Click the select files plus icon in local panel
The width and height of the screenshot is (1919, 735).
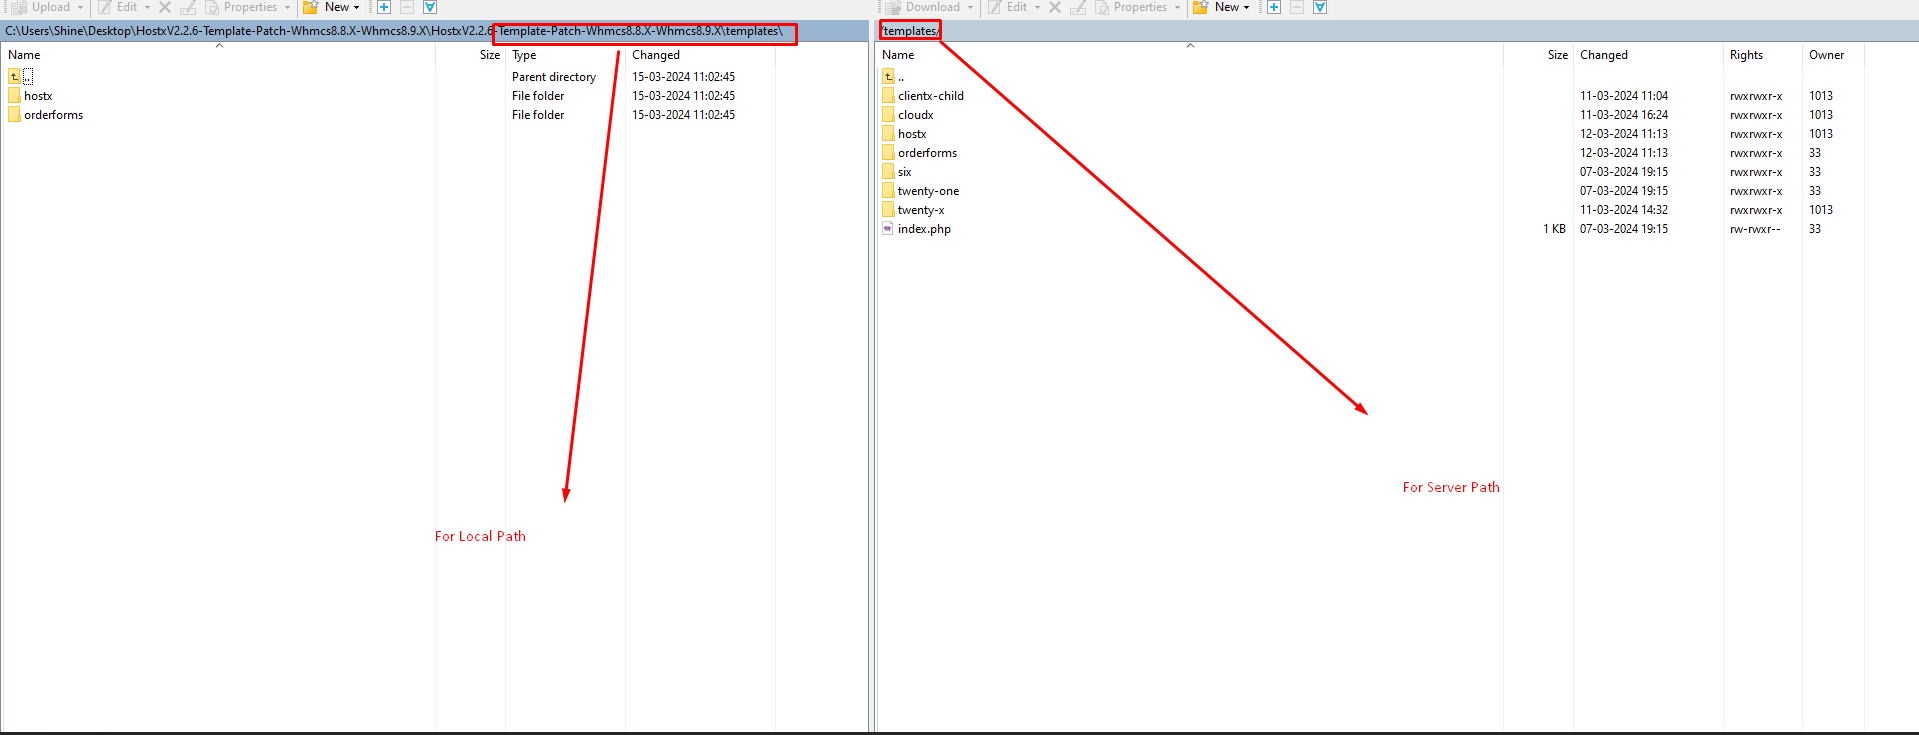(x=383, y=7)
